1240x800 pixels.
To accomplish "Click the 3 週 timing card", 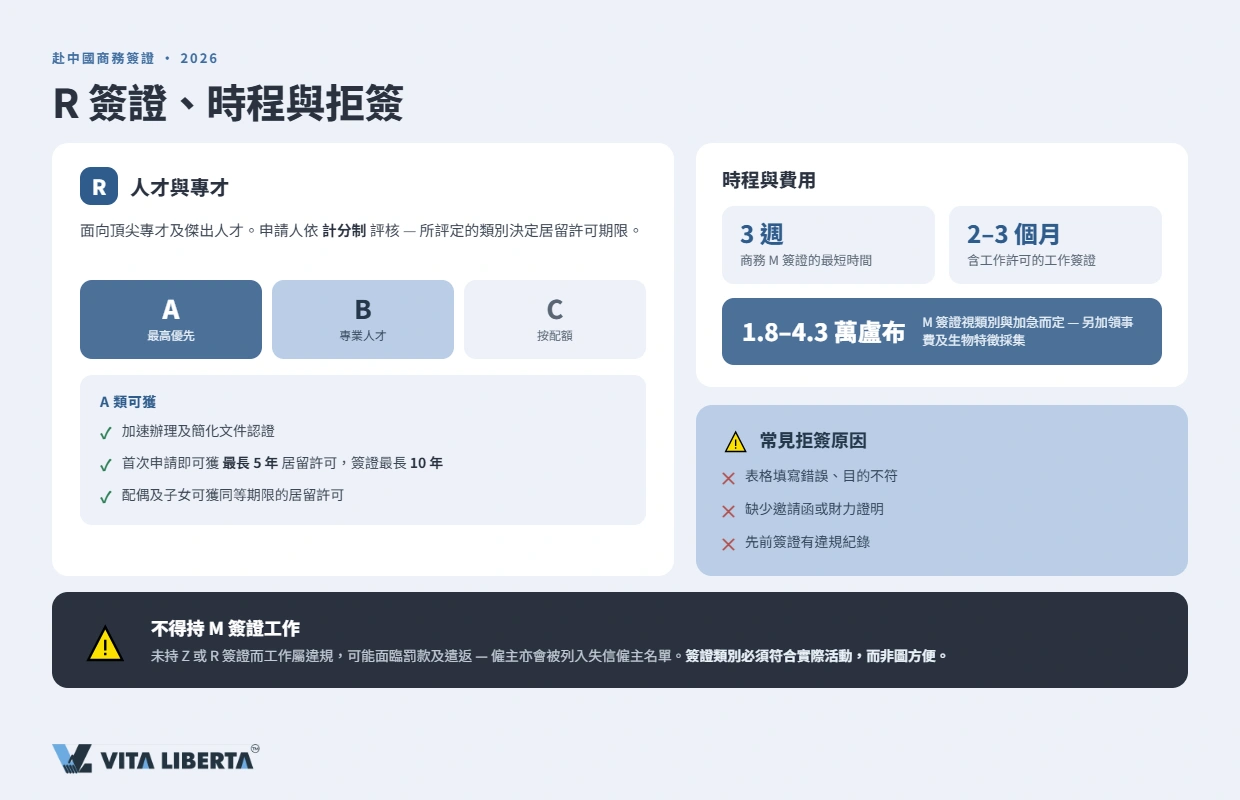I will pos(828,245).
